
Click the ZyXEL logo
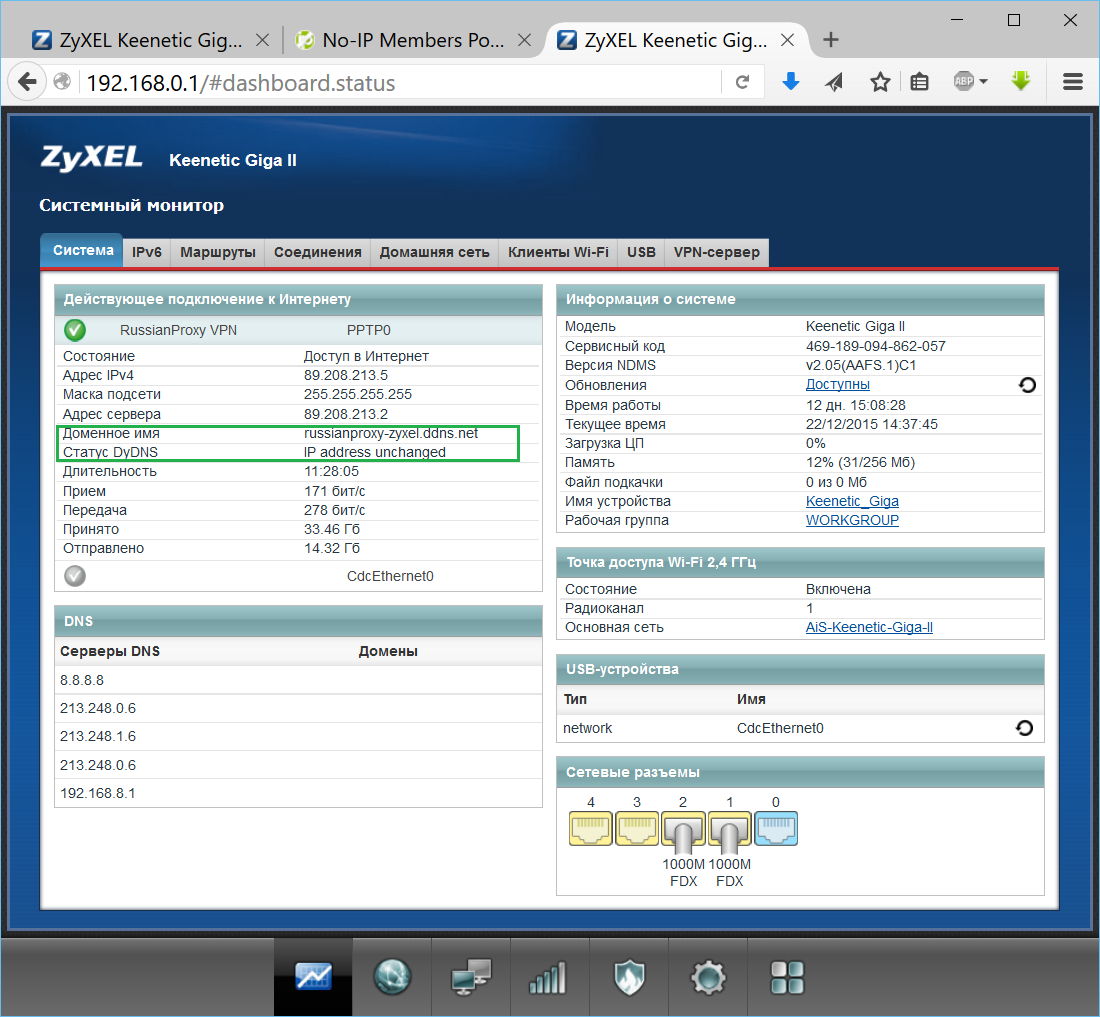(x=92, y=158)
